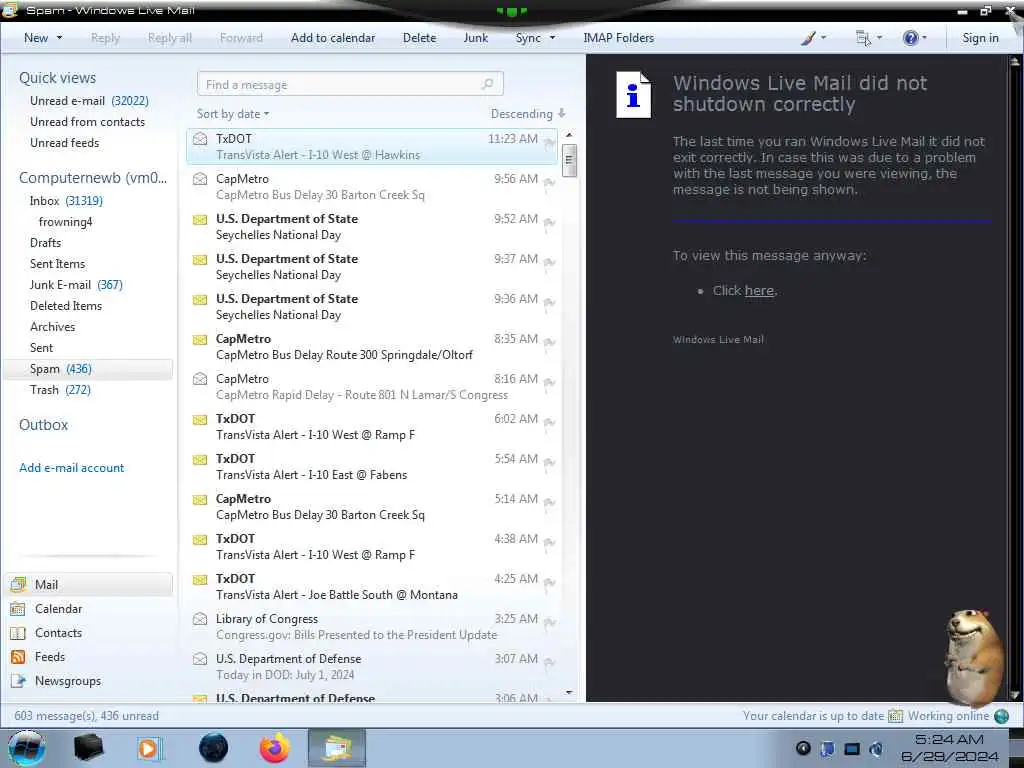The height and width of the screenshot is (768, 1024).
Task: Select TxDOT message 'Joe Battle South @ Montana'
Action: coord(372,586)
